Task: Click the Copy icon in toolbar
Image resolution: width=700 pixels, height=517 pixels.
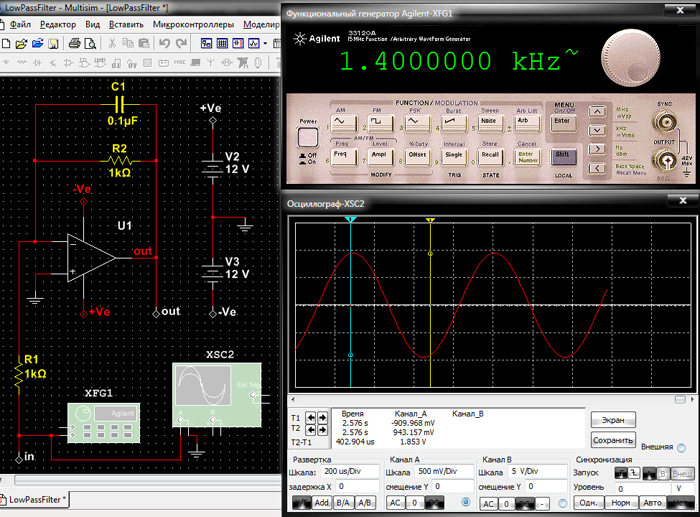Action: pos(128,43)
